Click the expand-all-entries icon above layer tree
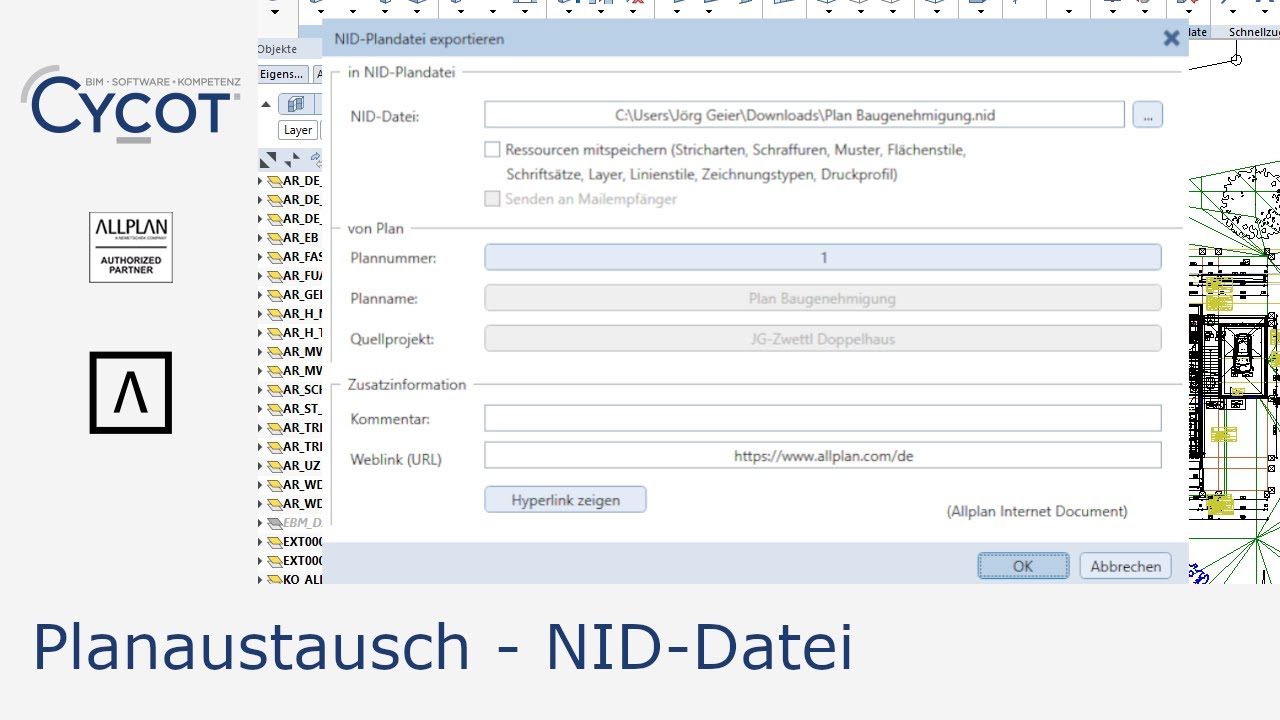 268,160
